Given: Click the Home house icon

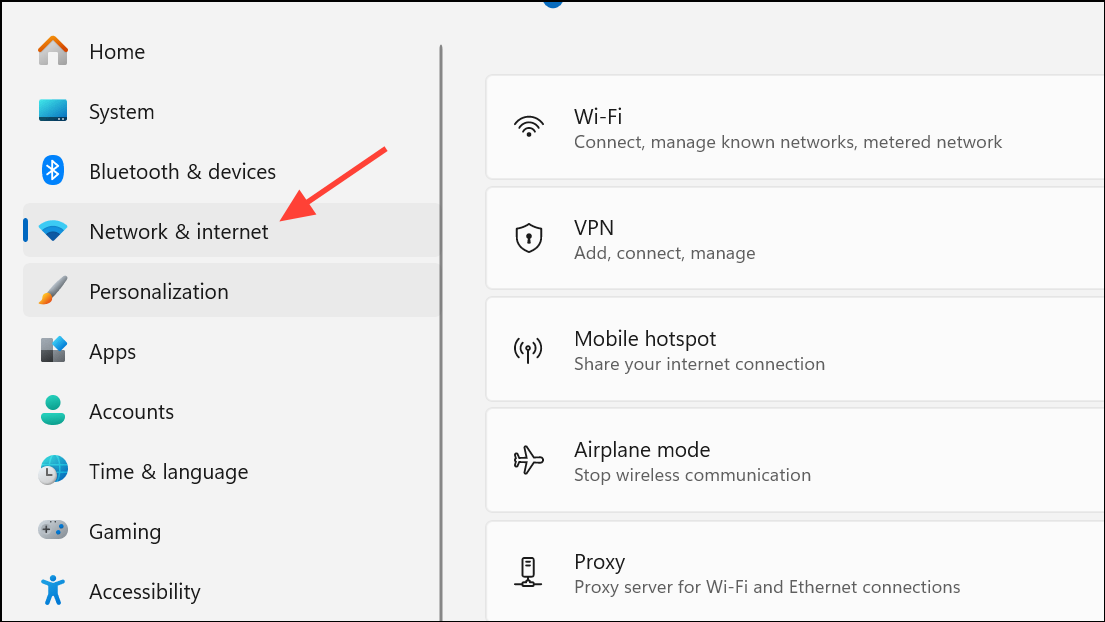Looking at the screenshot, I should pos(53,51).
